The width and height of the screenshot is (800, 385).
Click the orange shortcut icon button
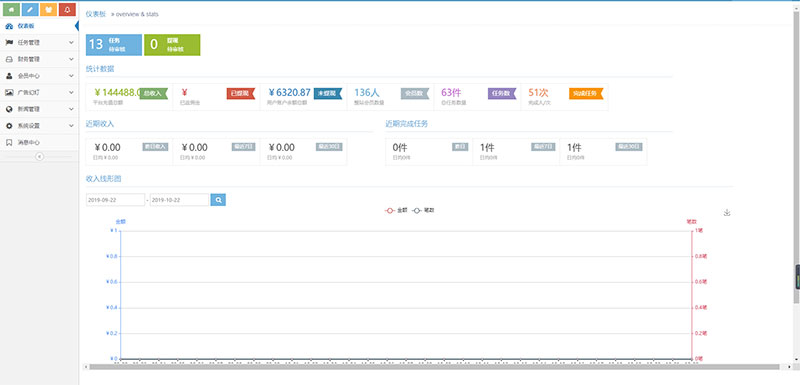tap(48, 9)
